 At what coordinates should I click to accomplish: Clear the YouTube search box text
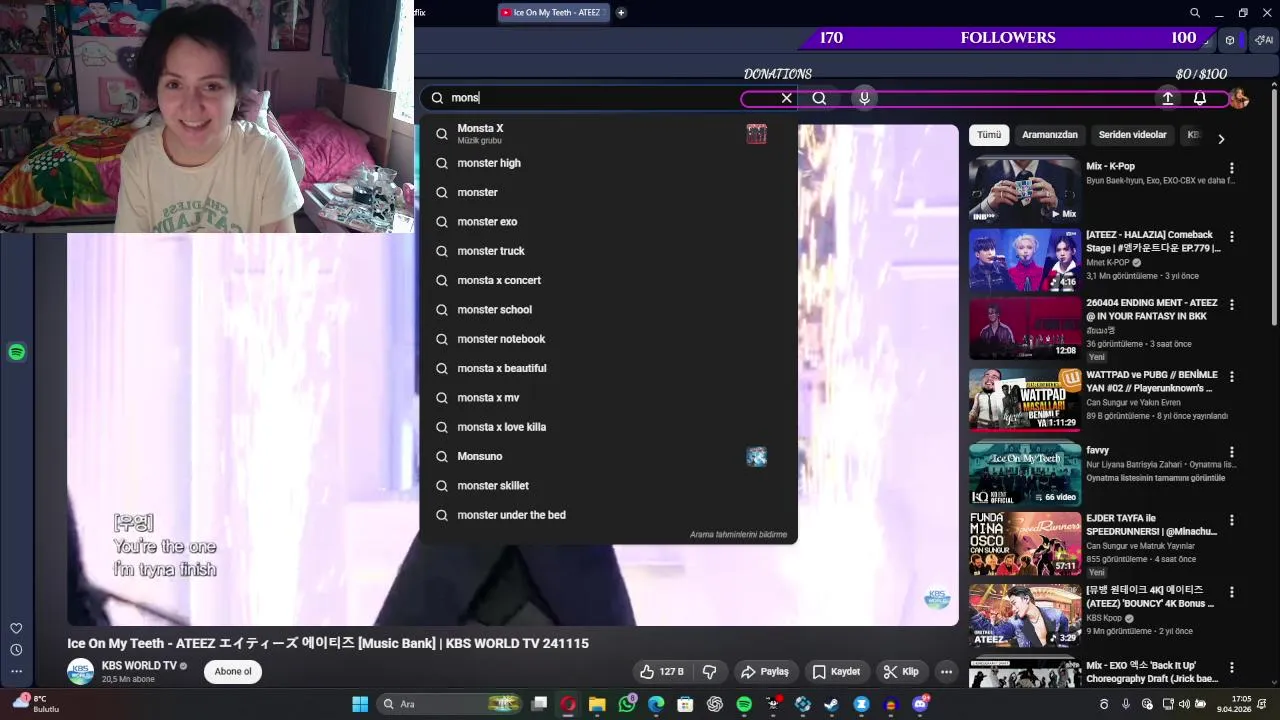pyautogui.click(x=786, y=98)
